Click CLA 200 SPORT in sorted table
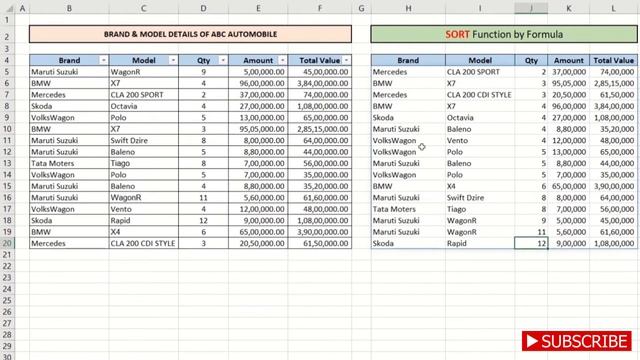The image size is (640, 360). [x=480, y=72]
